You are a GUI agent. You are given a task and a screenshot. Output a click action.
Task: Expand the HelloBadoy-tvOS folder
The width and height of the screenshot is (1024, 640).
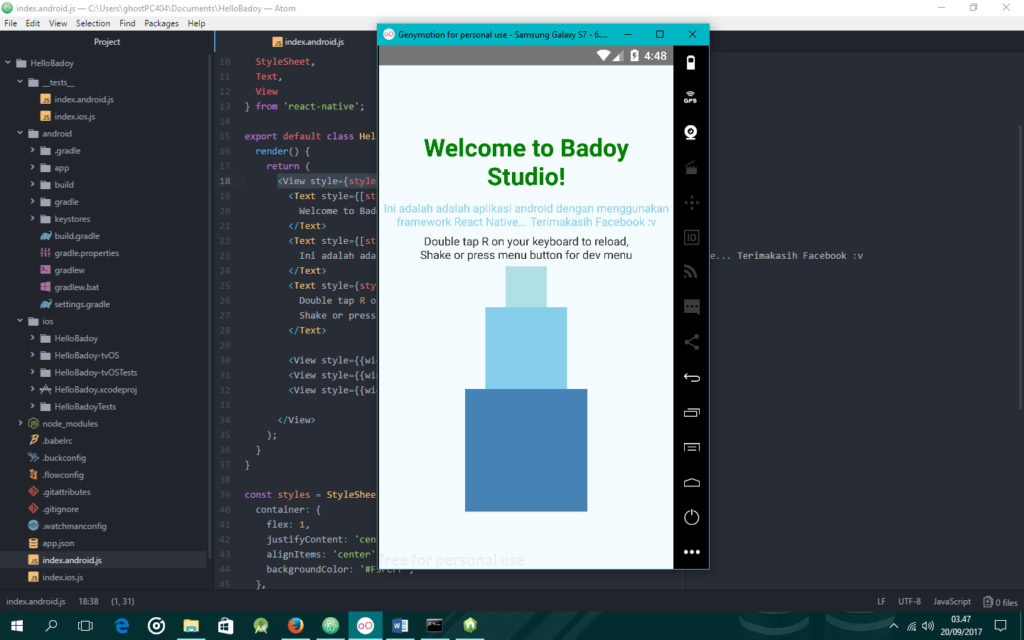[x=32, y=355]
